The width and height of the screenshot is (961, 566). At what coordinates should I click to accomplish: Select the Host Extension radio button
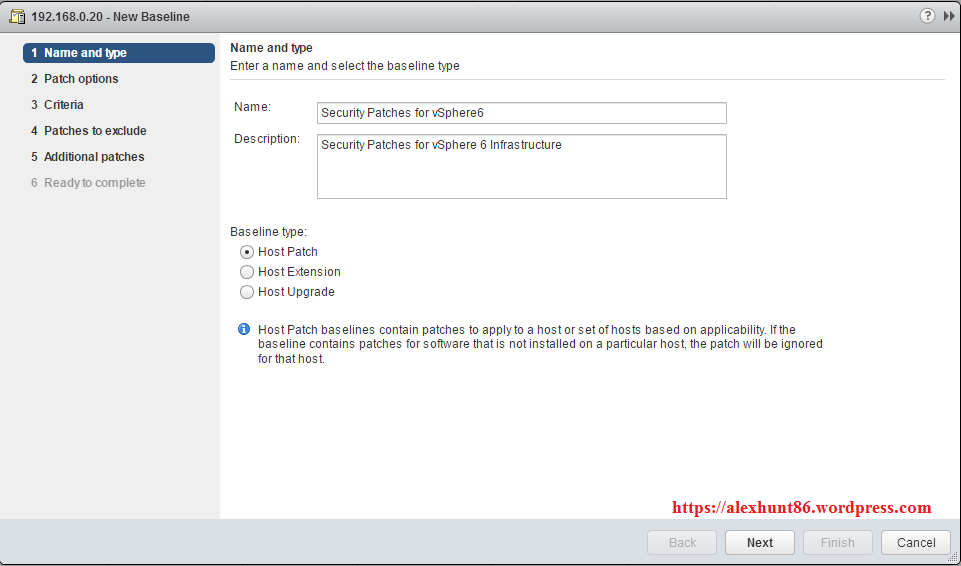[246, 272]
